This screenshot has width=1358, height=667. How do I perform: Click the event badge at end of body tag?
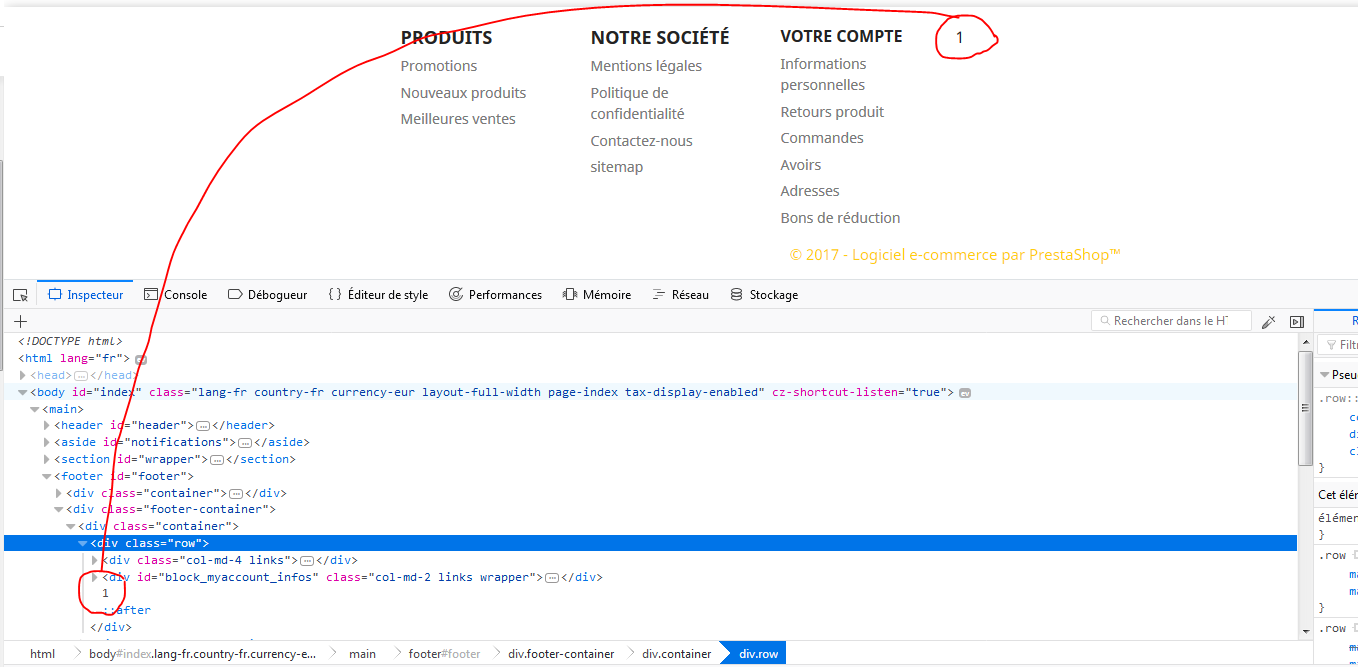(x=965, y=393)
